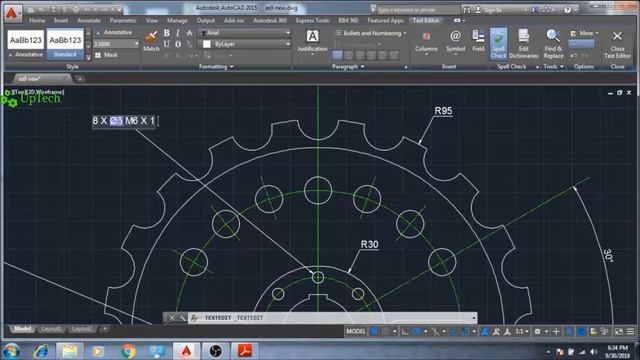Select the Annotative text style thumbnail

pos(25,44)
